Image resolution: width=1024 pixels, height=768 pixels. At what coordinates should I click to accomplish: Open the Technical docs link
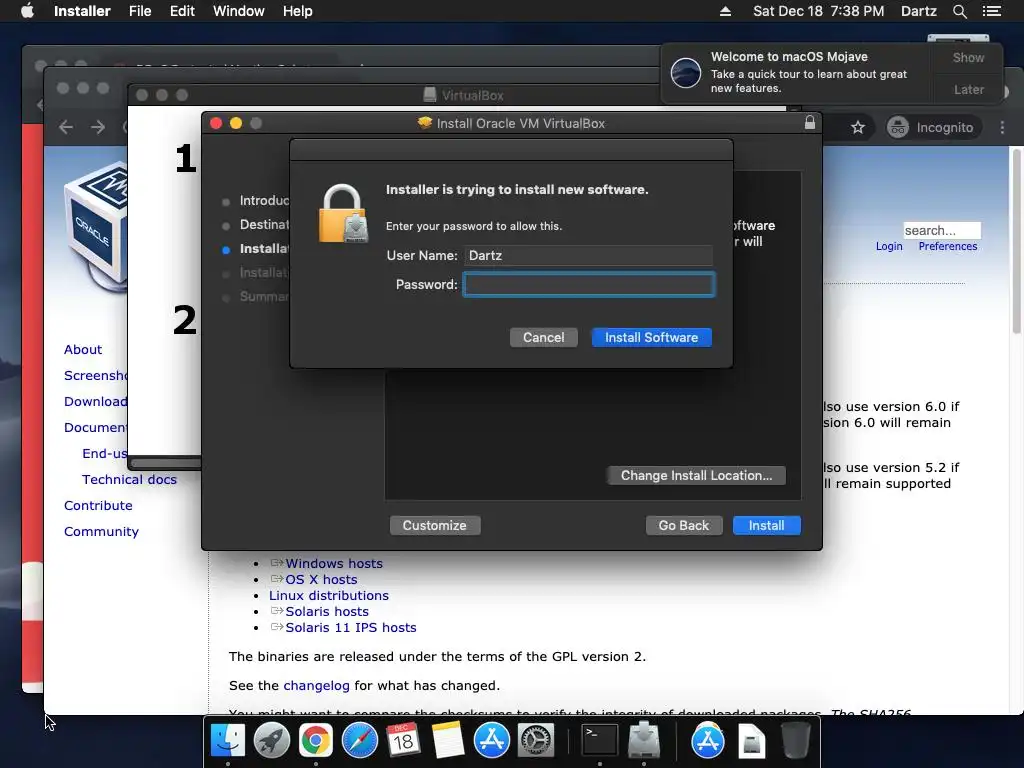click(x=129, y=479)
